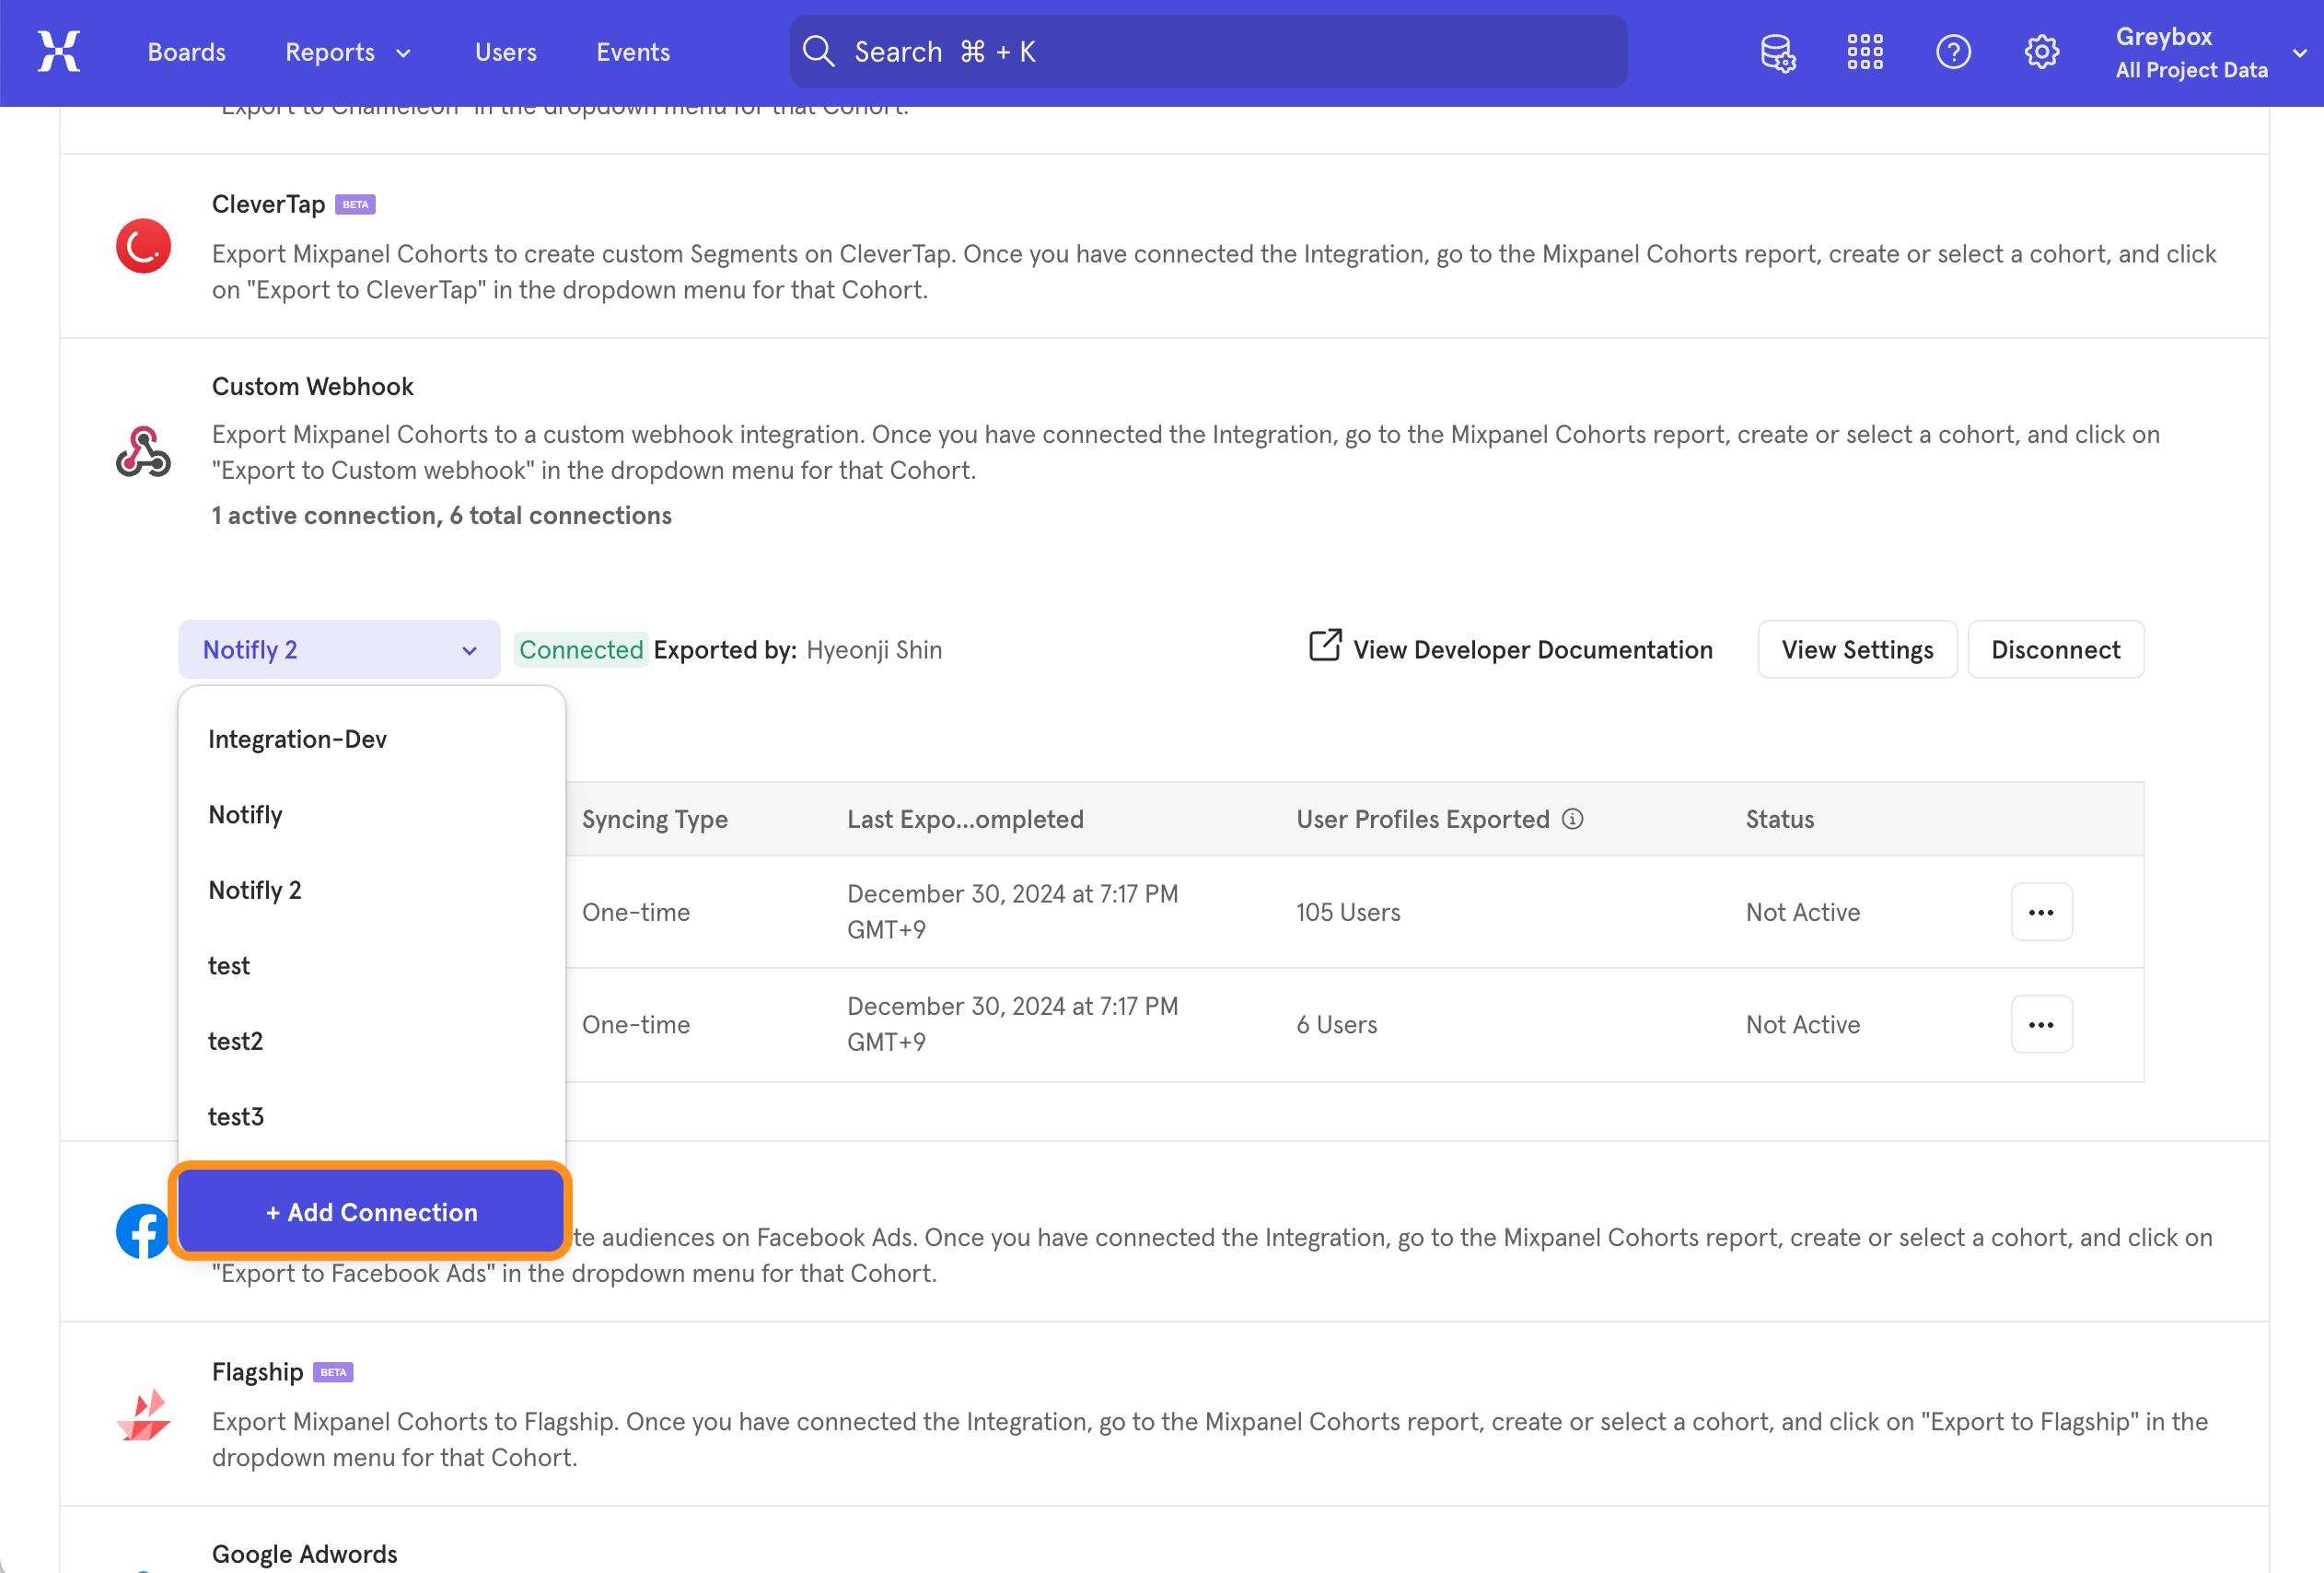
Task: Click the info icon next to User Profiles Exported
Action: pos(1572,818)
